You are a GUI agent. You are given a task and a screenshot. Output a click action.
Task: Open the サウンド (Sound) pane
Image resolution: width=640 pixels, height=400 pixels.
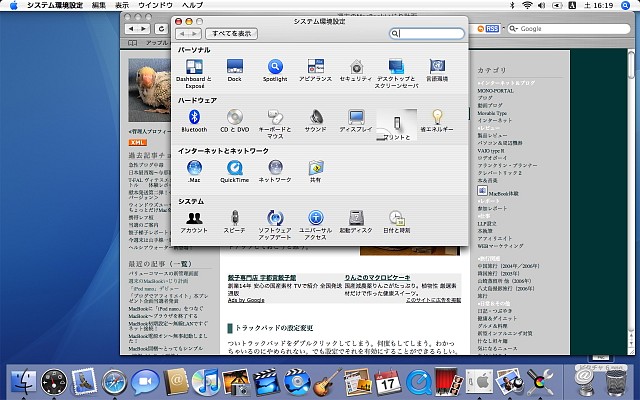[x=315, y=118]
